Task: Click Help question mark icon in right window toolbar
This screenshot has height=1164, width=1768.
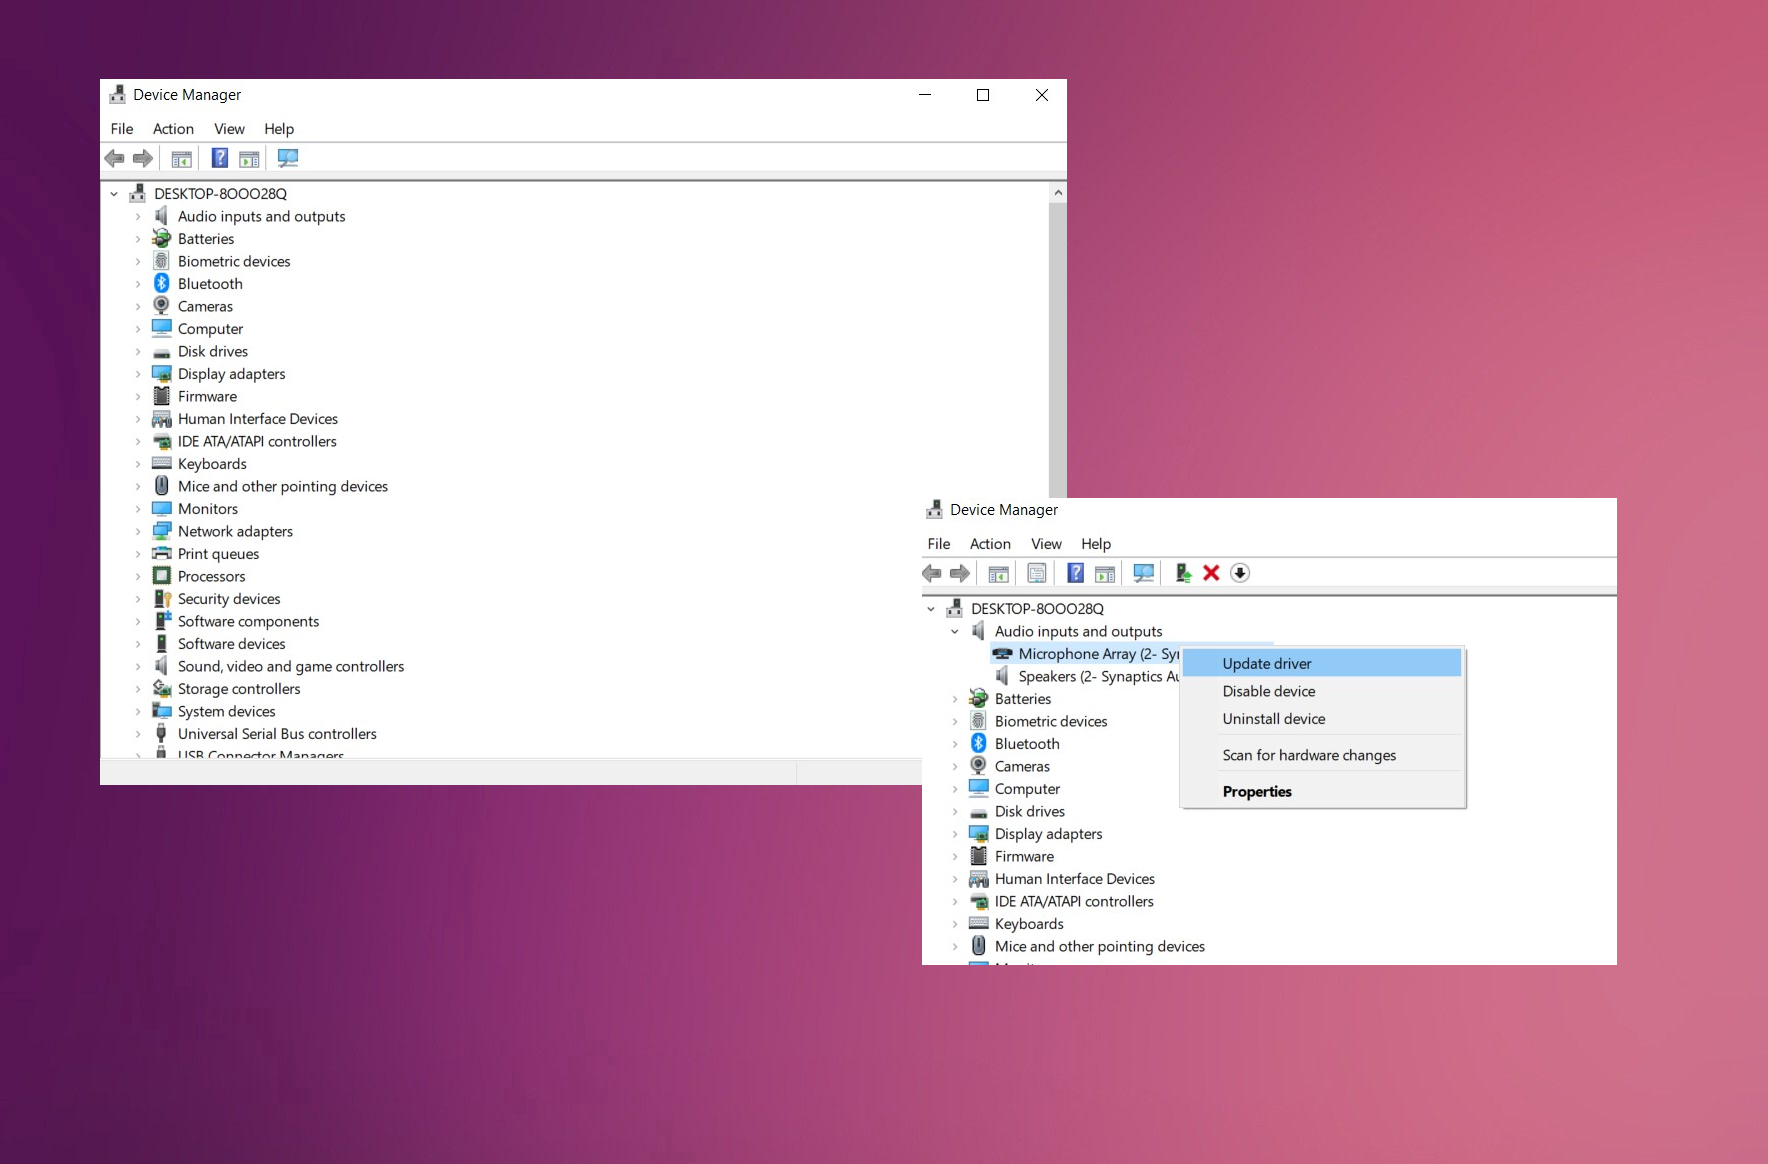Action: (x=1076, y=573)
